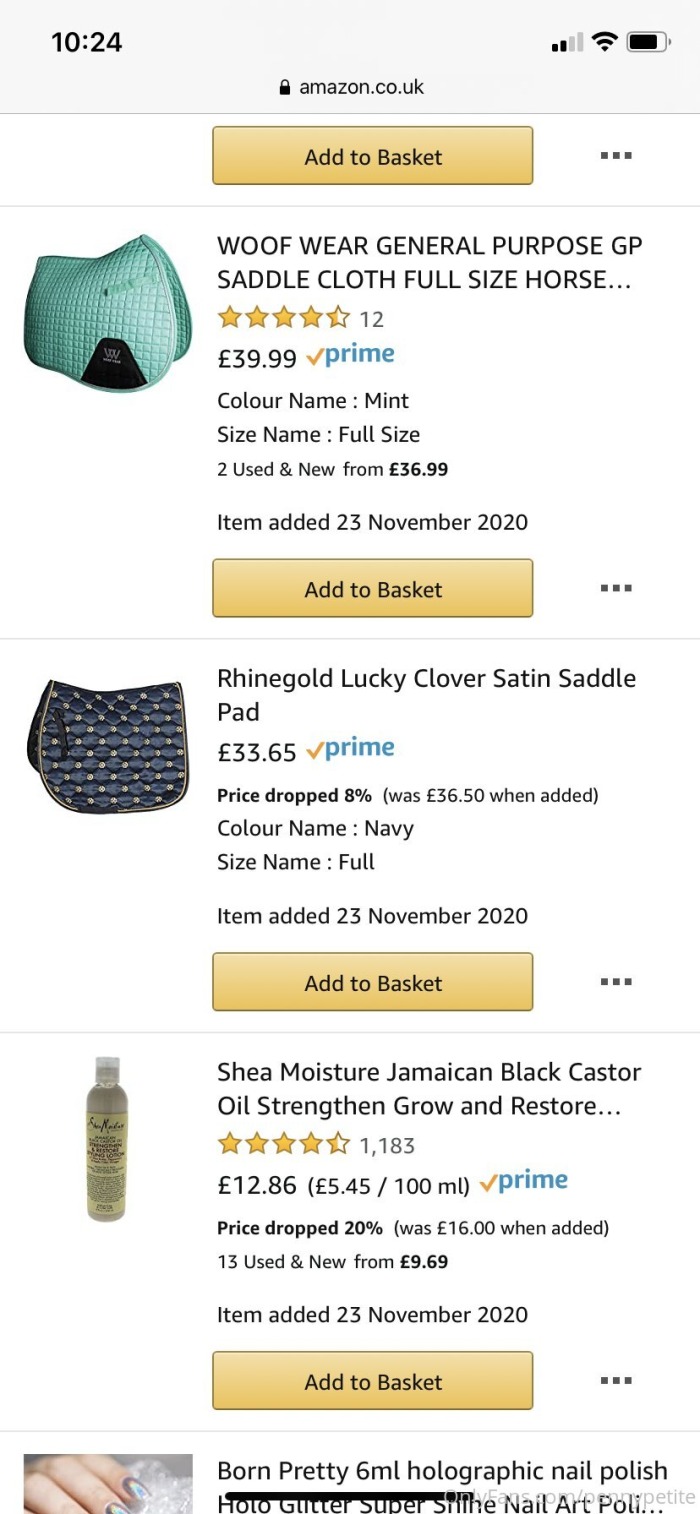Open the Shea Moisture Jamaican Black Castor Oil title
The image size is (700, 1514).
coord(428,1088)
